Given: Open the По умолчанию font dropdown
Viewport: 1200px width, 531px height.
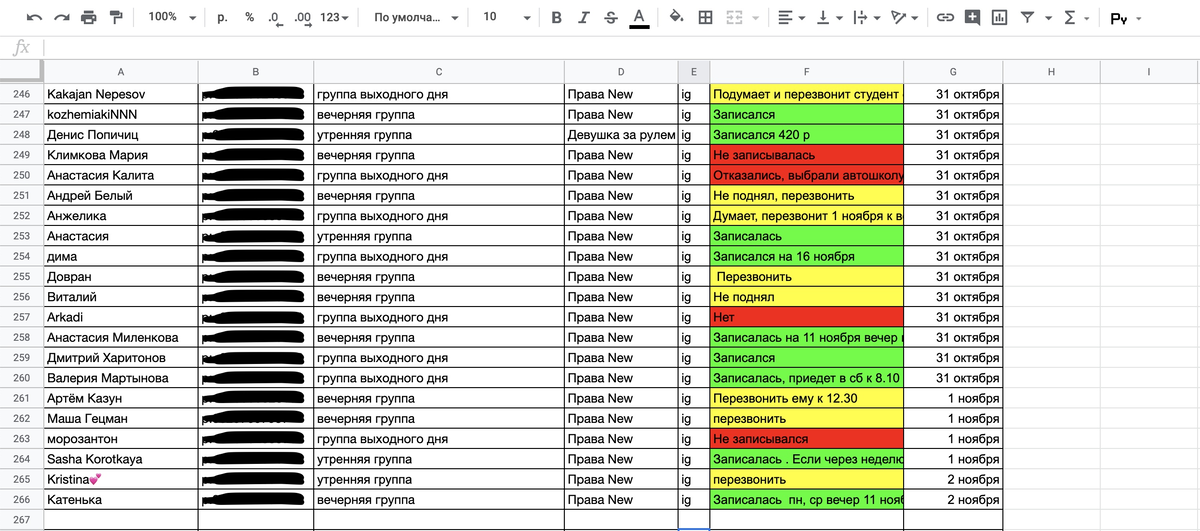Looking at the screenshot, I should click(417, 18).
